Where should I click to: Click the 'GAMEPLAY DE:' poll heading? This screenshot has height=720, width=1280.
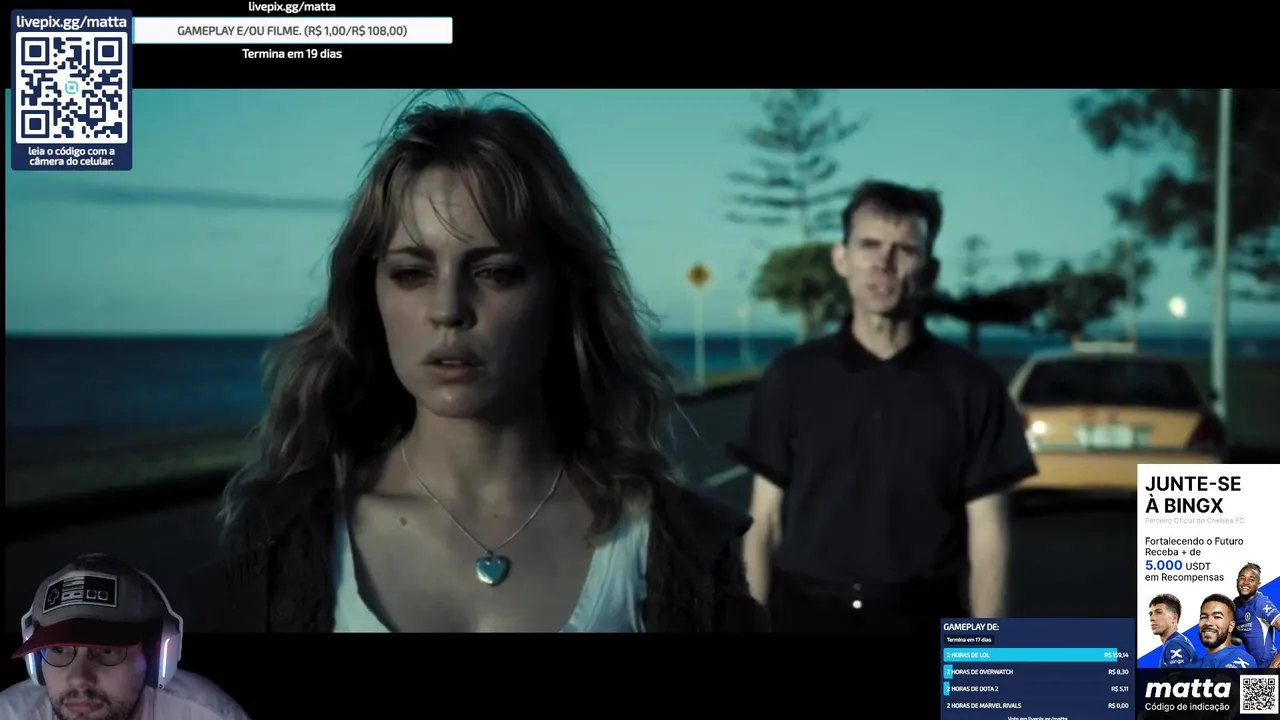tap(971, 627)
